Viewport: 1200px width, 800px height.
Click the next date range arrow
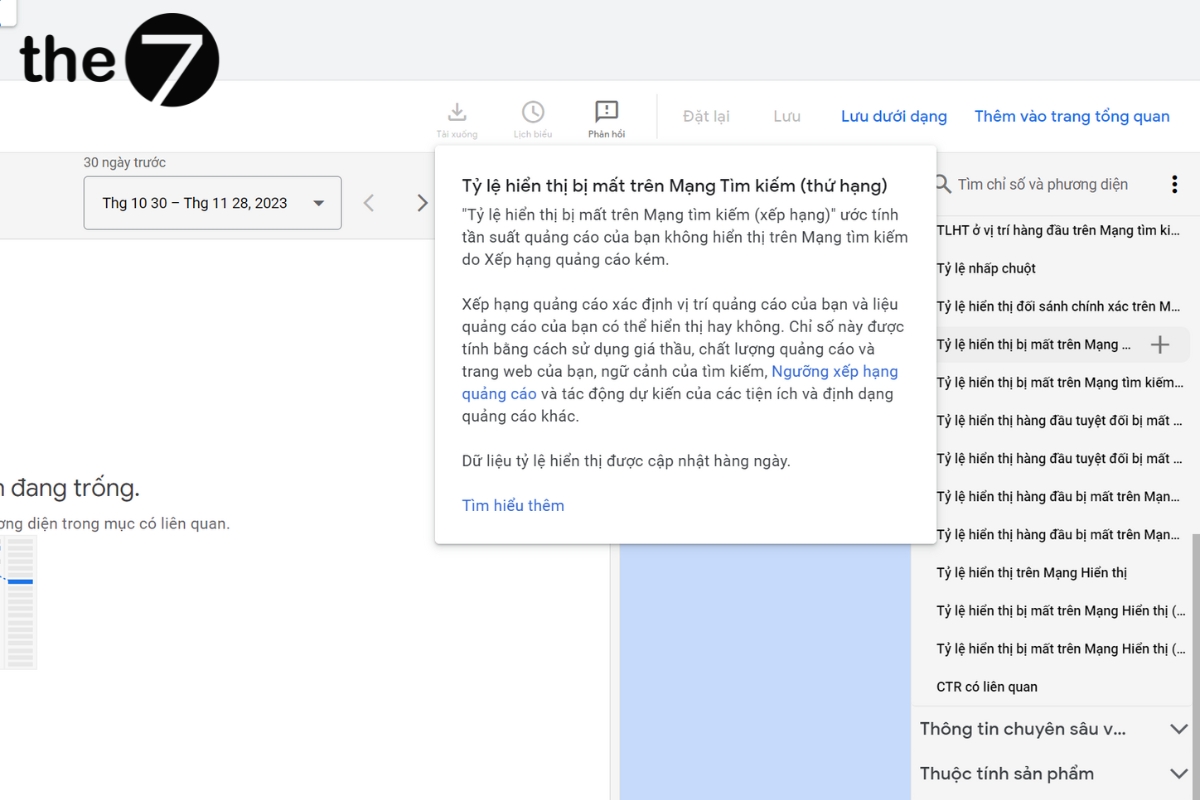coord(422,203)
